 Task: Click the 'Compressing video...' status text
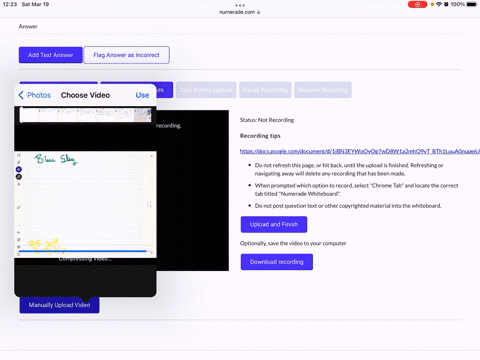point(85,259)
